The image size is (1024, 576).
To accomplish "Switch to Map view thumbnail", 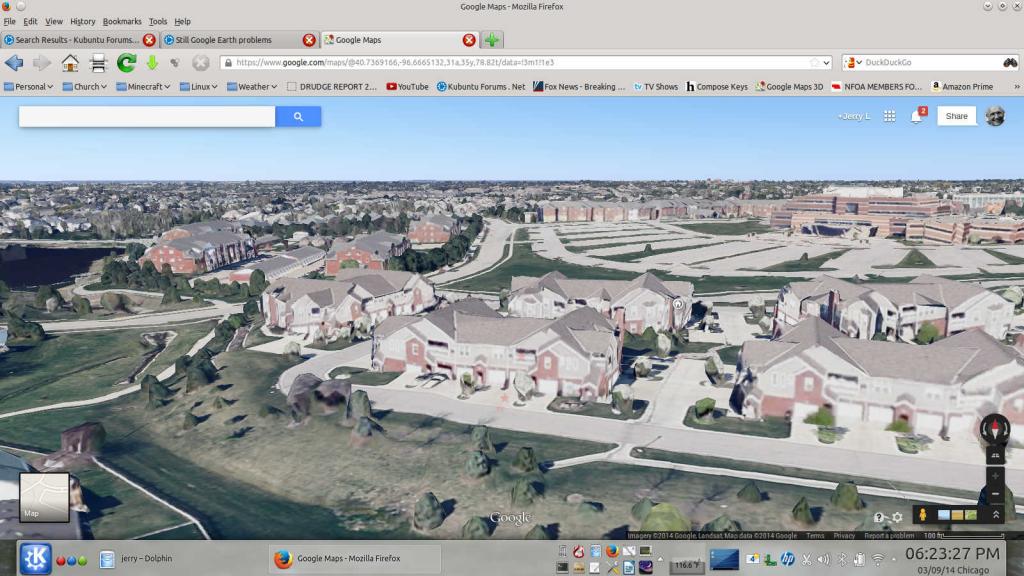I will [45, 497].
